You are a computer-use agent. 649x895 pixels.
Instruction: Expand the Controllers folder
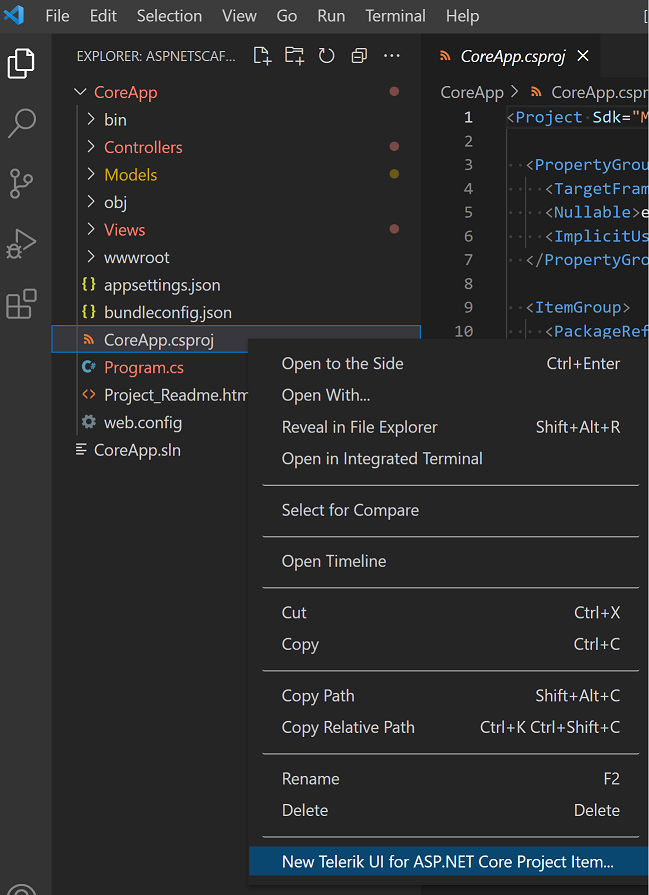click(x=91, y=147)
